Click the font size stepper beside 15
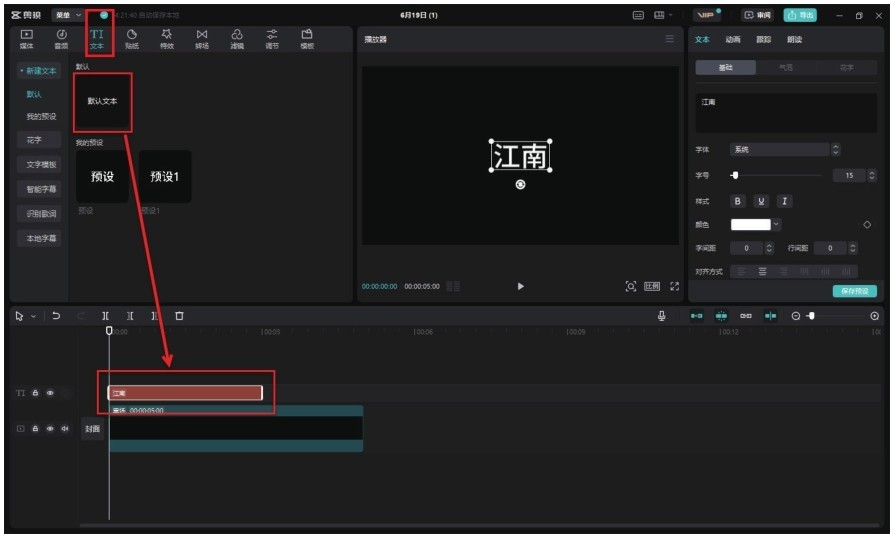 coord(871,175)
